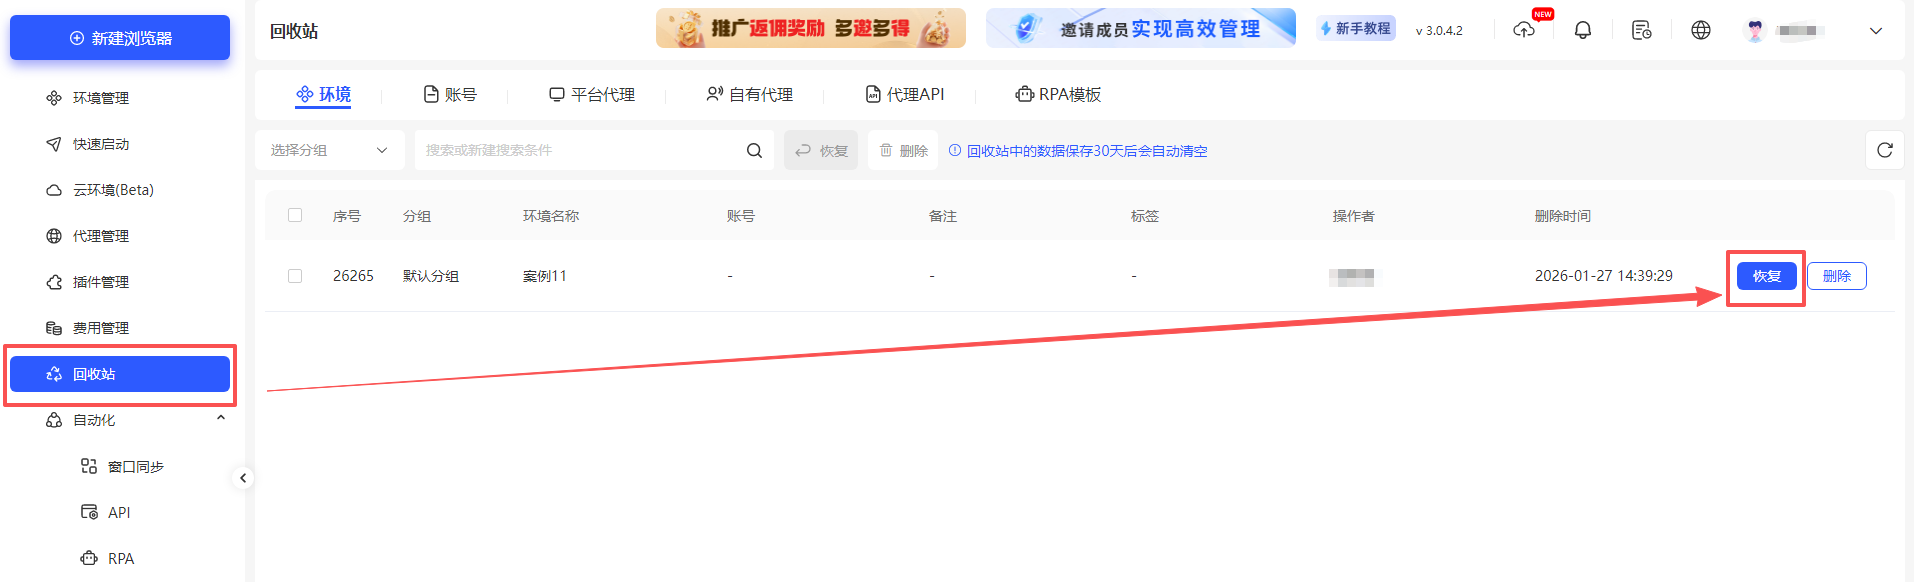Click the task list document icon
Screen dimensions: 1914x582
click(1641, 30)
